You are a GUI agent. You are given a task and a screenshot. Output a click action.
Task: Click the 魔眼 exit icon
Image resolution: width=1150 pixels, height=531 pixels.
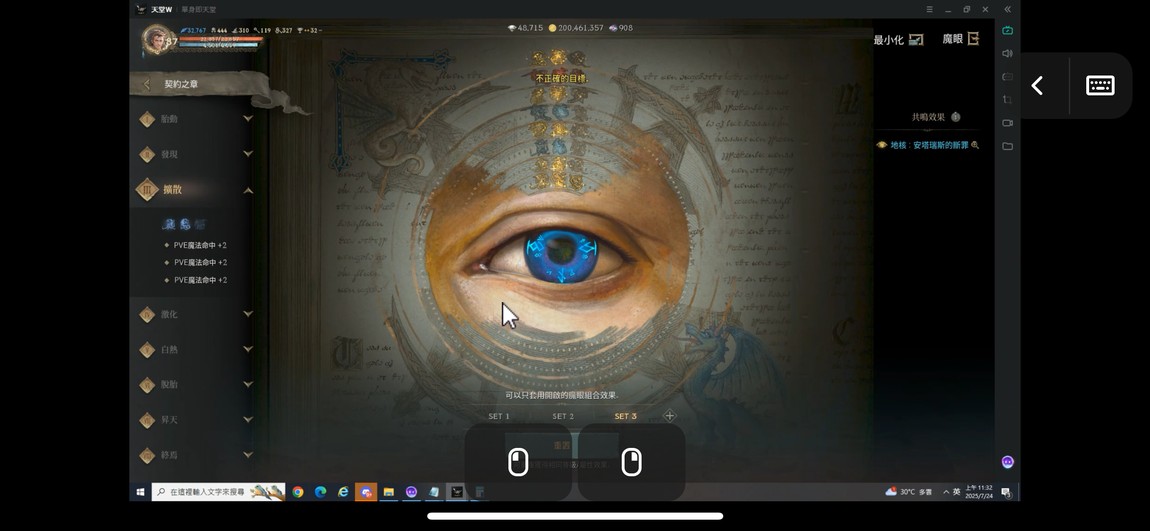pos(973,39)
